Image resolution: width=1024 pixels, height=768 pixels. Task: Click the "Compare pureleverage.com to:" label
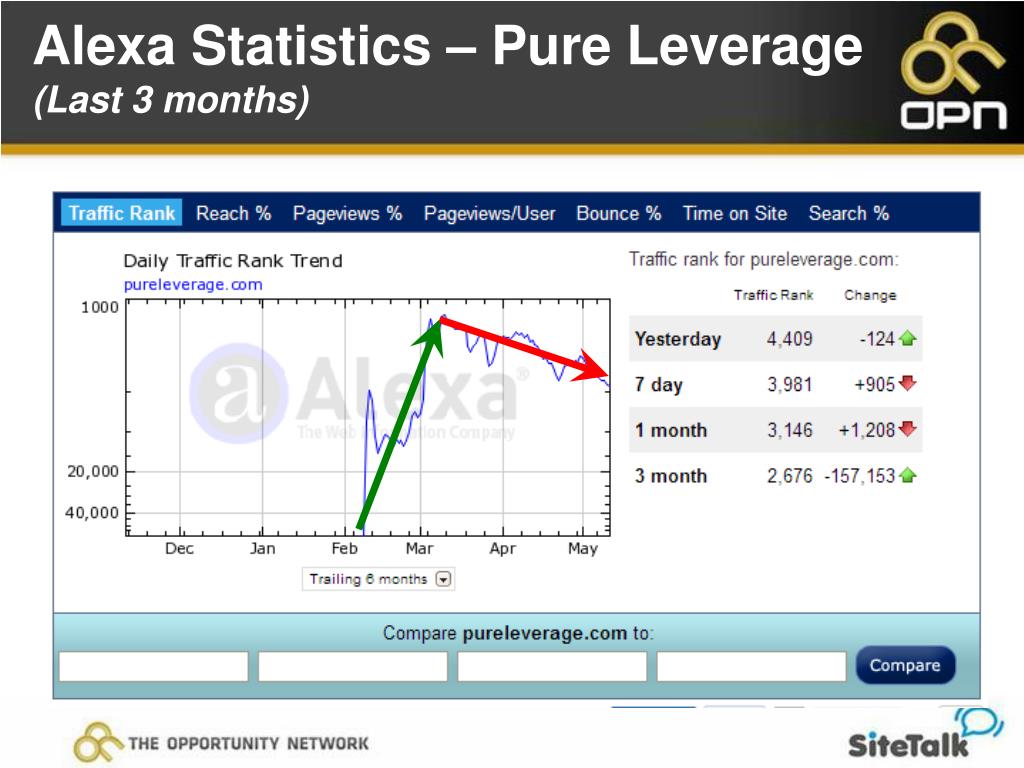click(518, 633)
